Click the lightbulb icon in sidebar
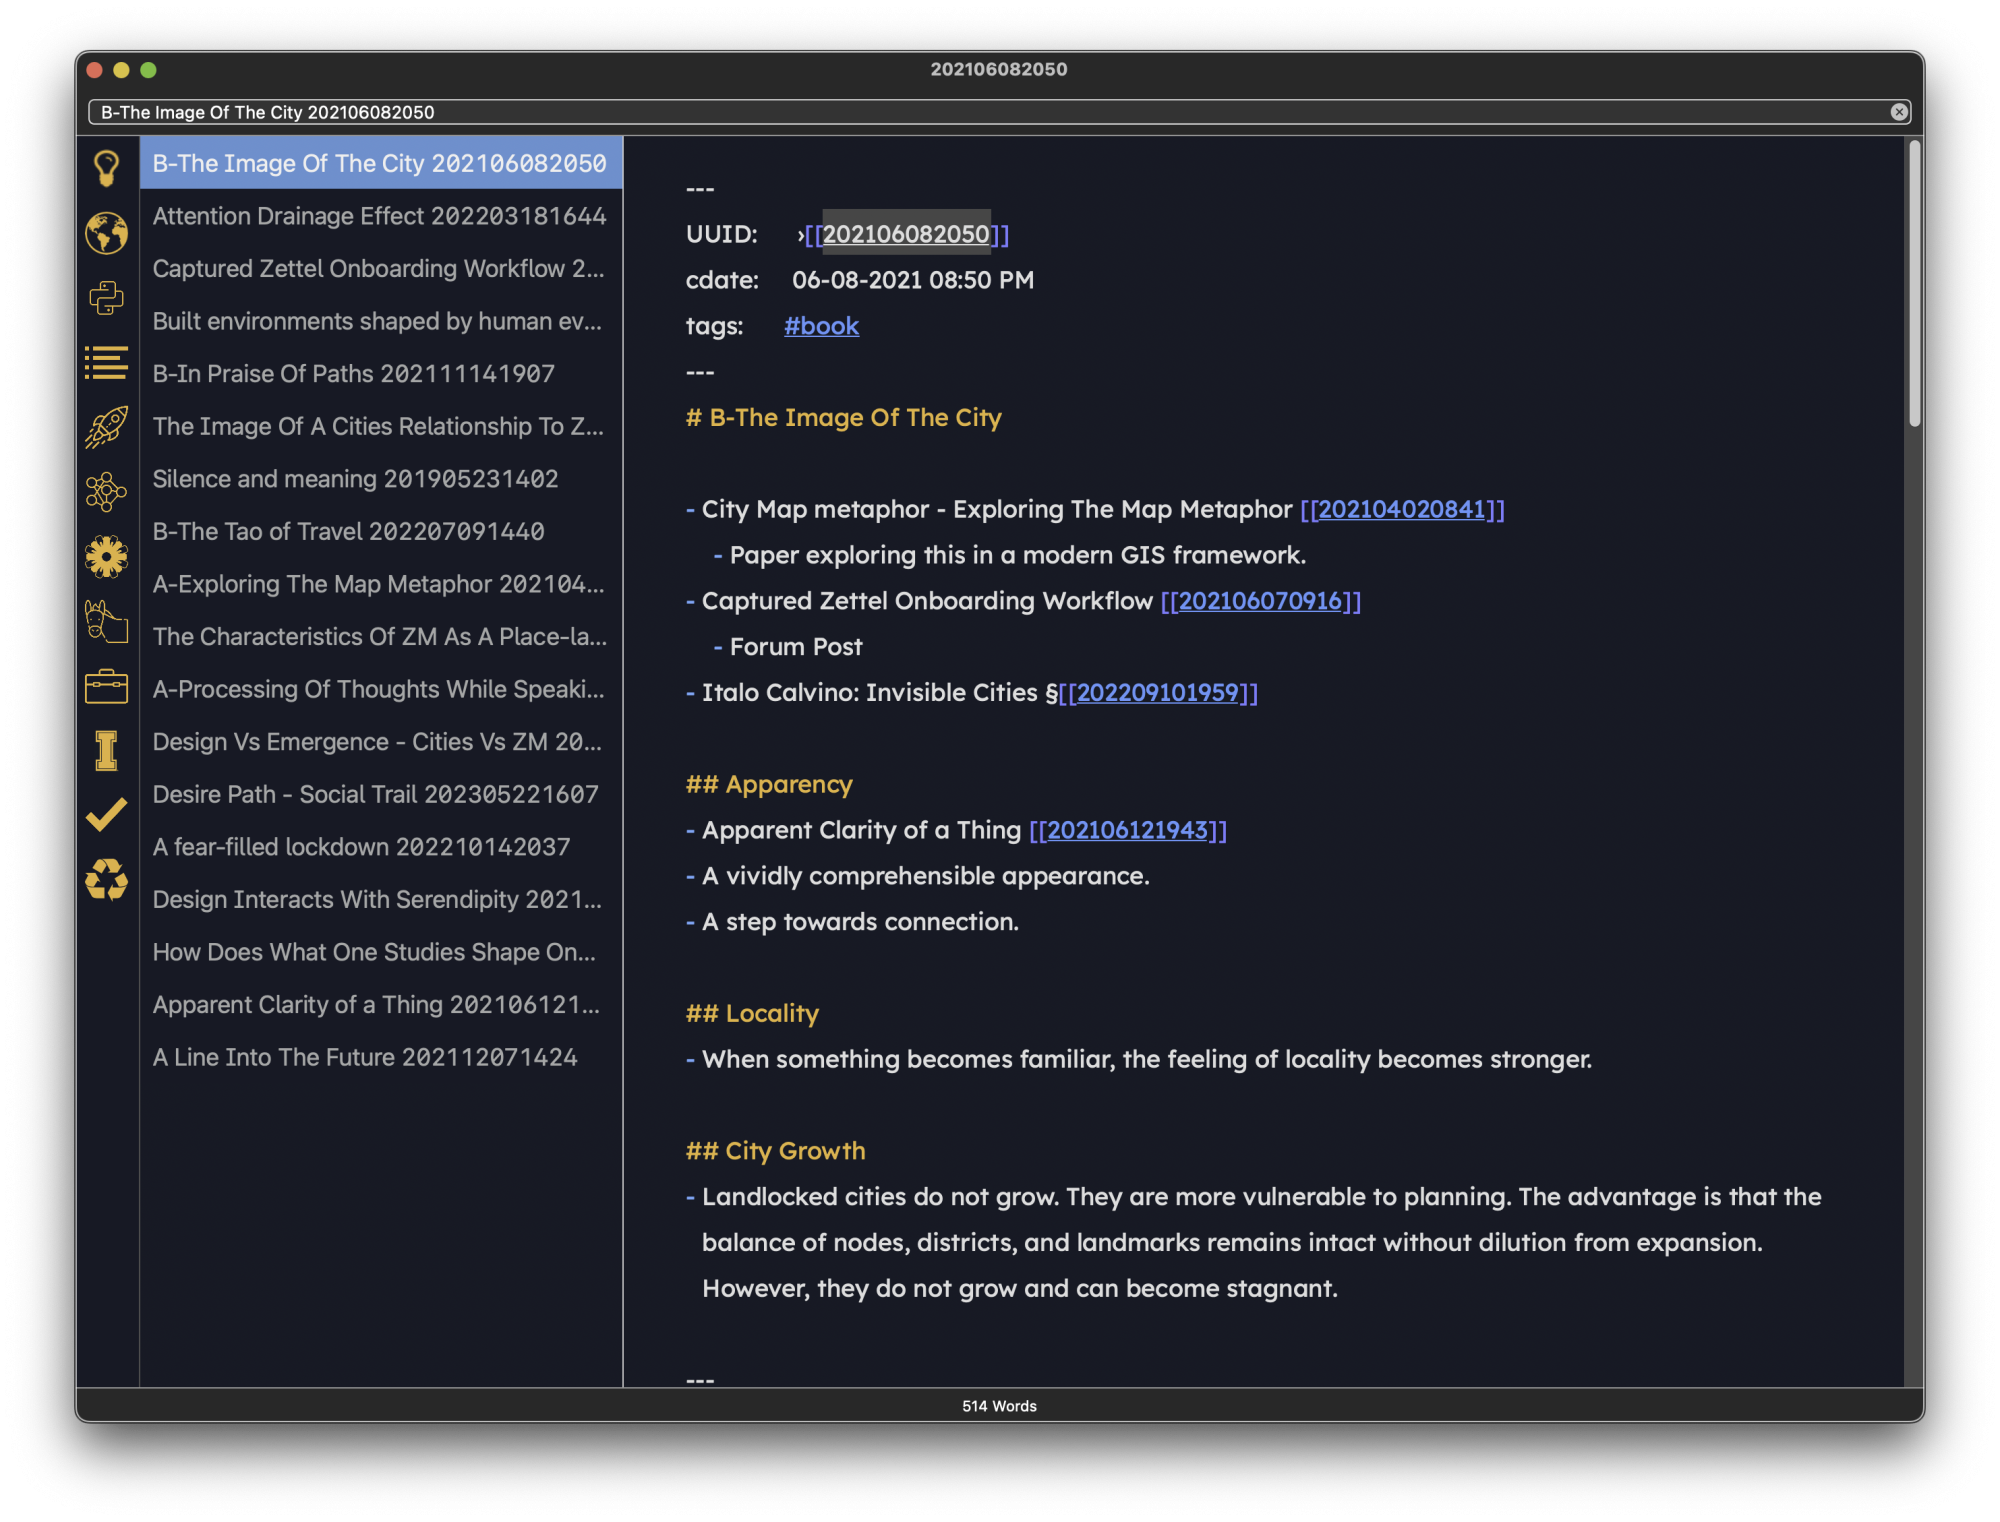 coord(106,168)
